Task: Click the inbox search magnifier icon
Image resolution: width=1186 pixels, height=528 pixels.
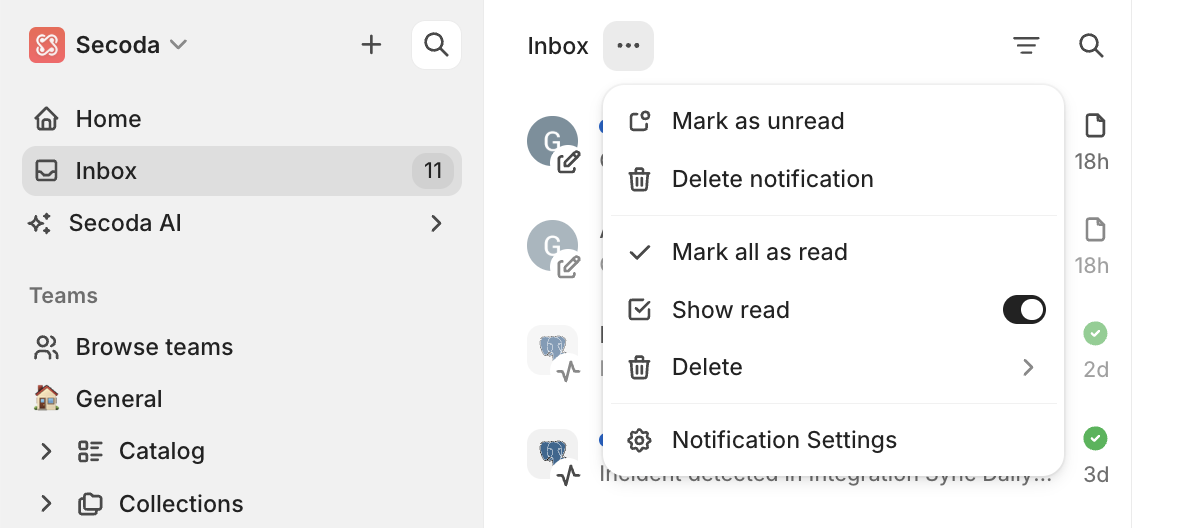Action: [1091, 46]
